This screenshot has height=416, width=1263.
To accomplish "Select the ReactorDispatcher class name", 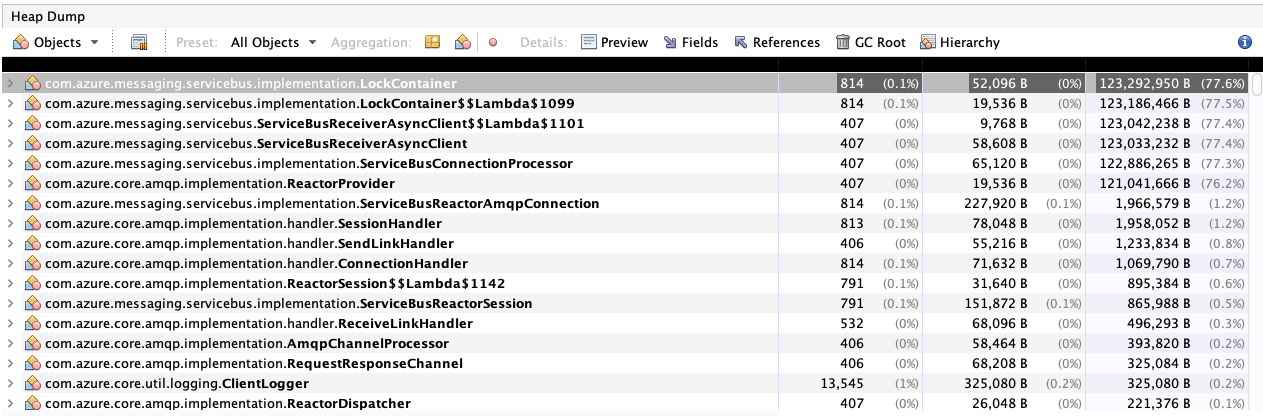I will click(x=348, y=404).
